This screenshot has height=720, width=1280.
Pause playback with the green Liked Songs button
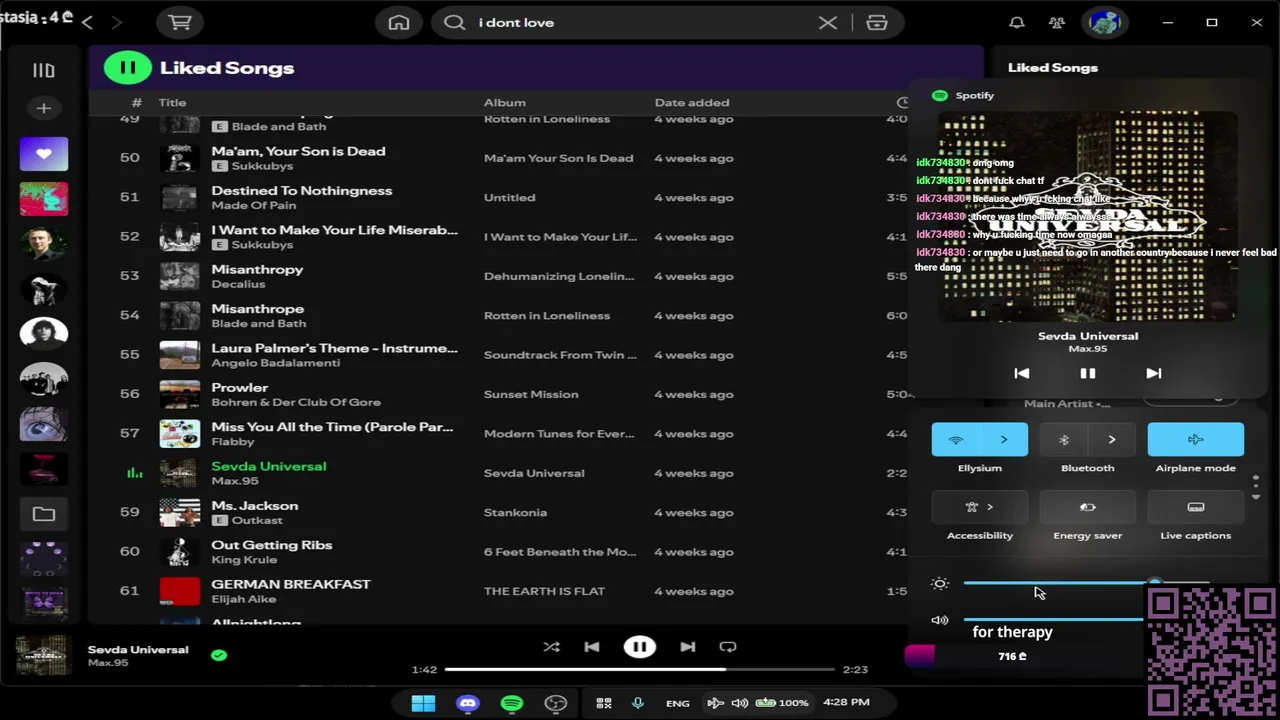click(127, 68)
